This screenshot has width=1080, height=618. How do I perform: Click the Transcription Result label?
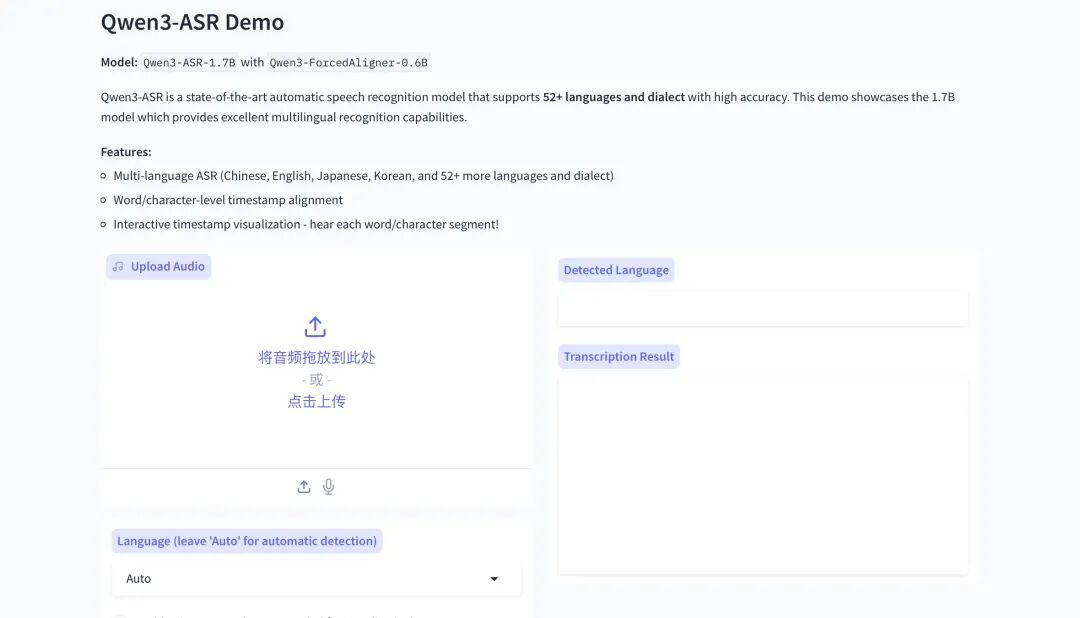(618, 357)
